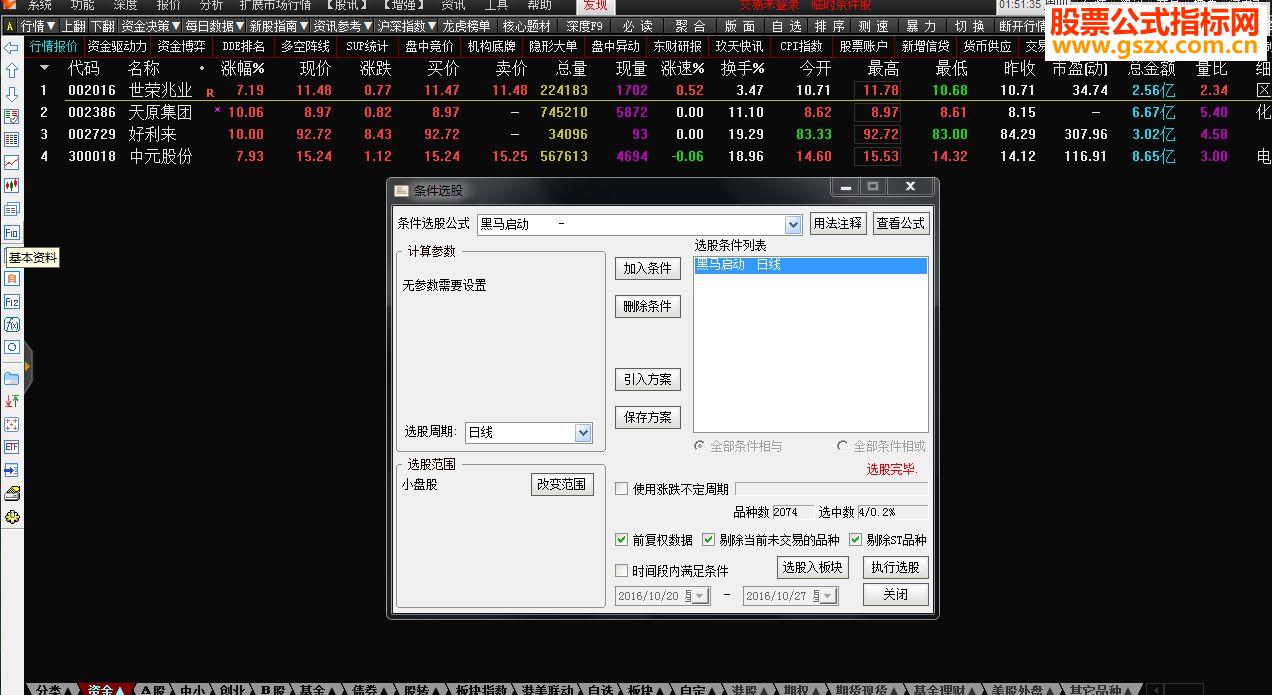Click the blue arrow export sidebar icon

[x=12, y=470]
